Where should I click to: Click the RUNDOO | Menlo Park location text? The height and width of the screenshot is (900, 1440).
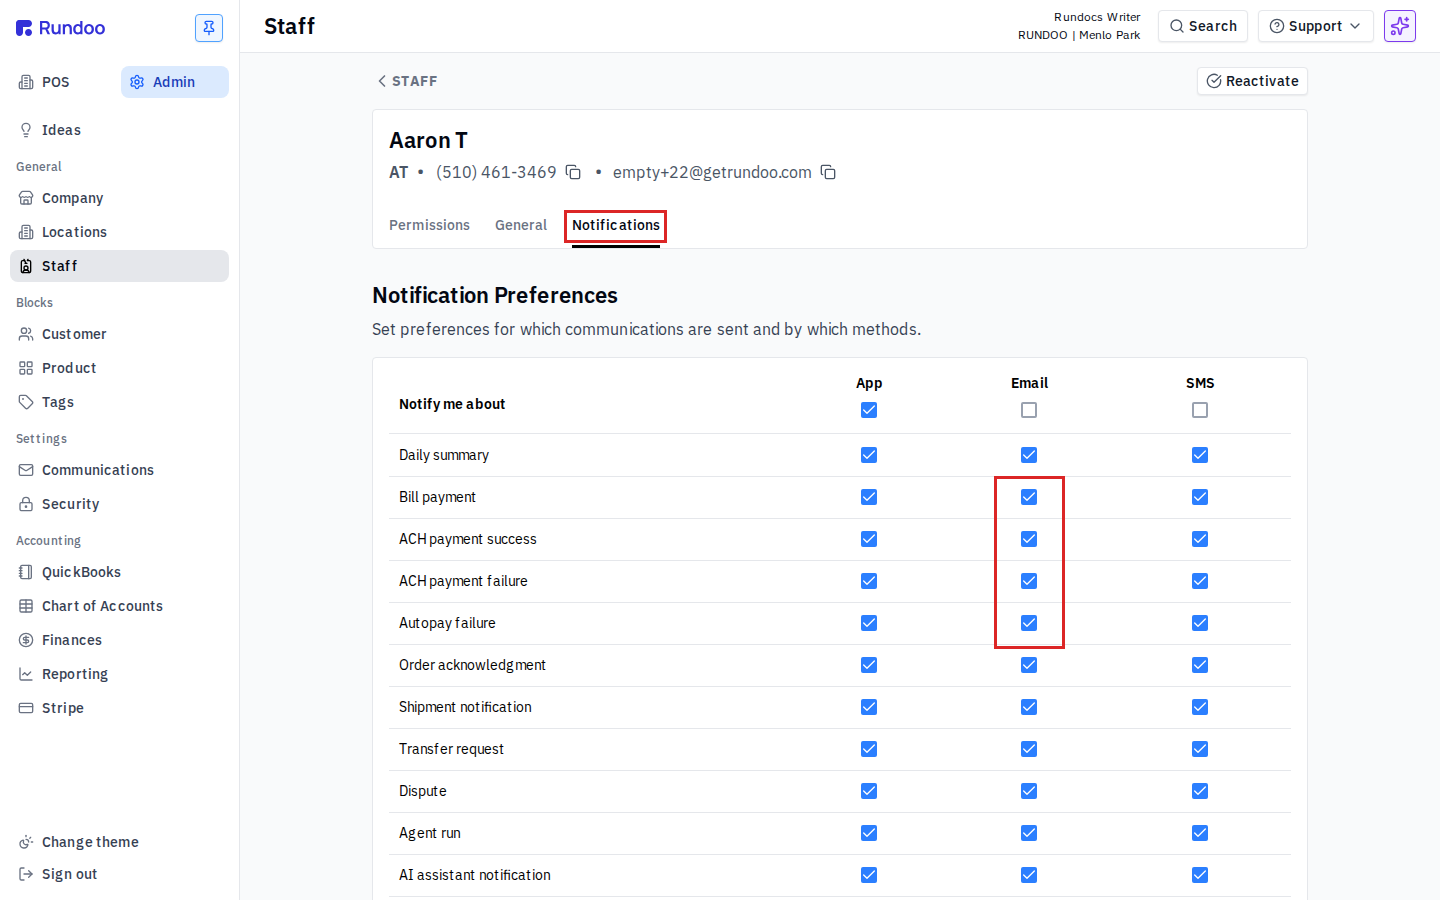tap(1079, 35)
